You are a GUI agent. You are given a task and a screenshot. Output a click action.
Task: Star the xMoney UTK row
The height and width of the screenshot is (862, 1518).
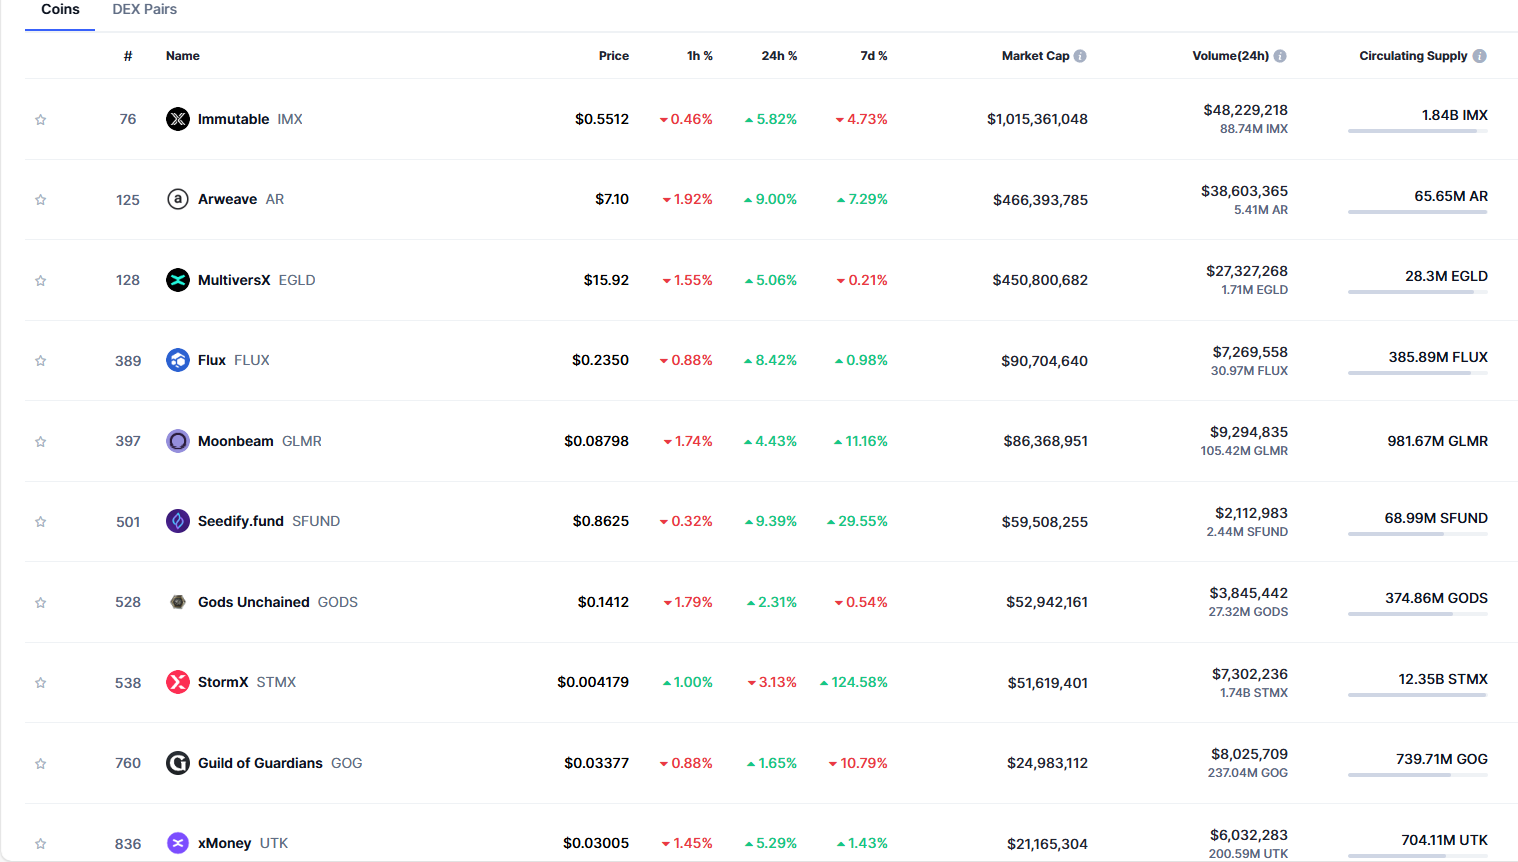coord(40,843)
